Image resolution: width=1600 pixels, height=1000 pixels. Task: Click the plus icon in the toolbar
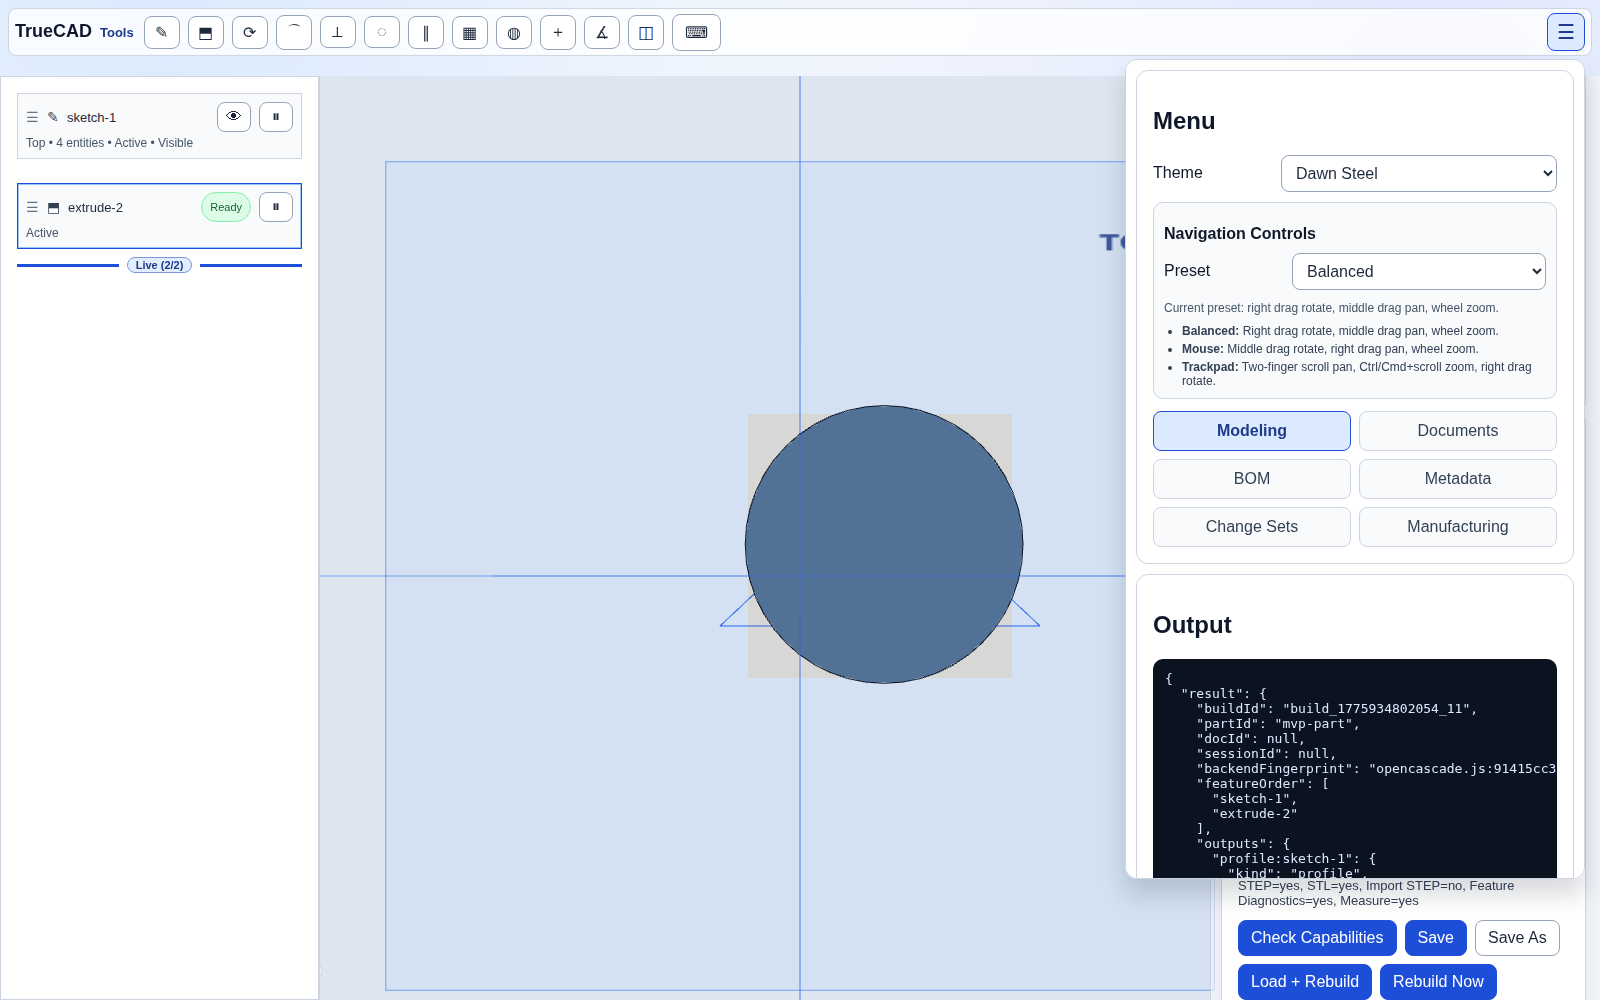click(558, 32)
